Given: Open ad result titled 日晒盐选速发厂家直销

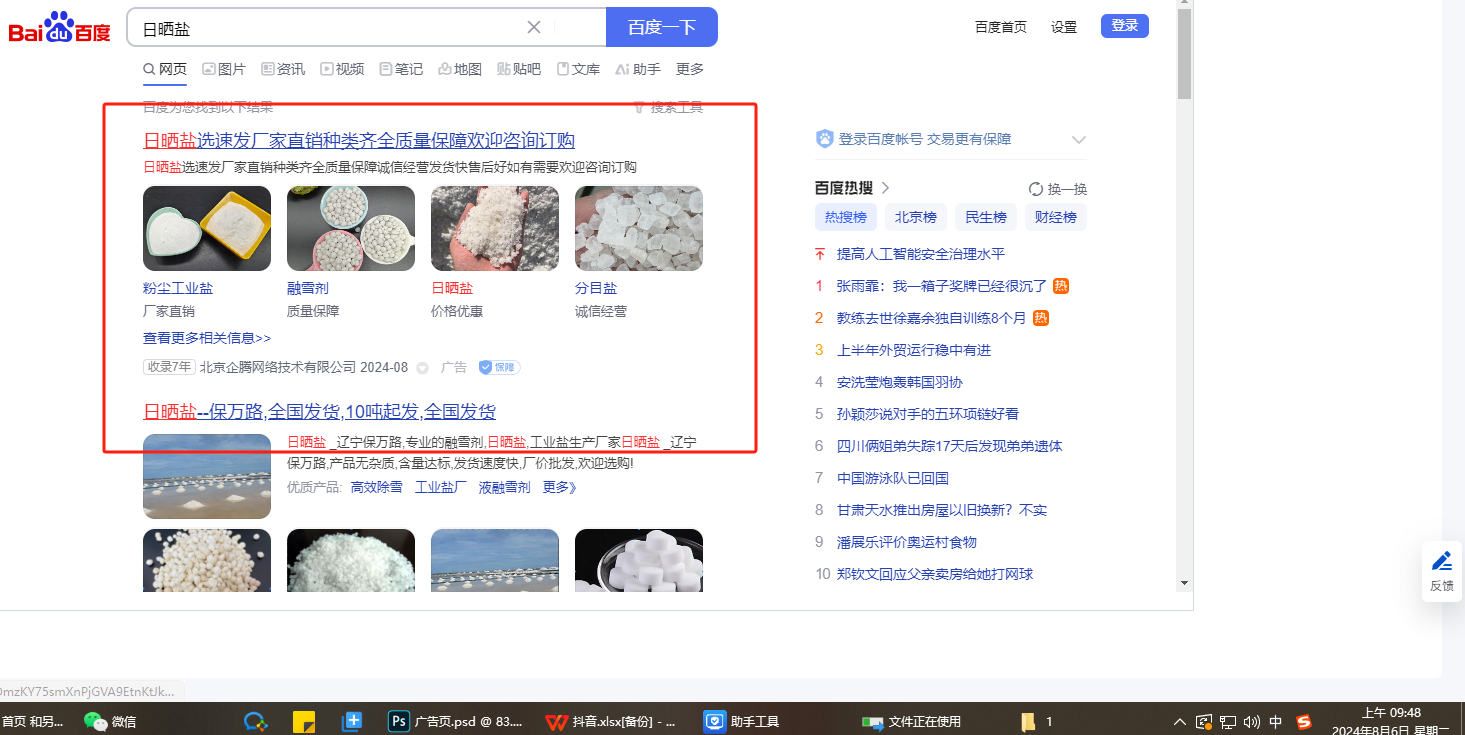Looking at the screenshot, I should click(359, 140).
